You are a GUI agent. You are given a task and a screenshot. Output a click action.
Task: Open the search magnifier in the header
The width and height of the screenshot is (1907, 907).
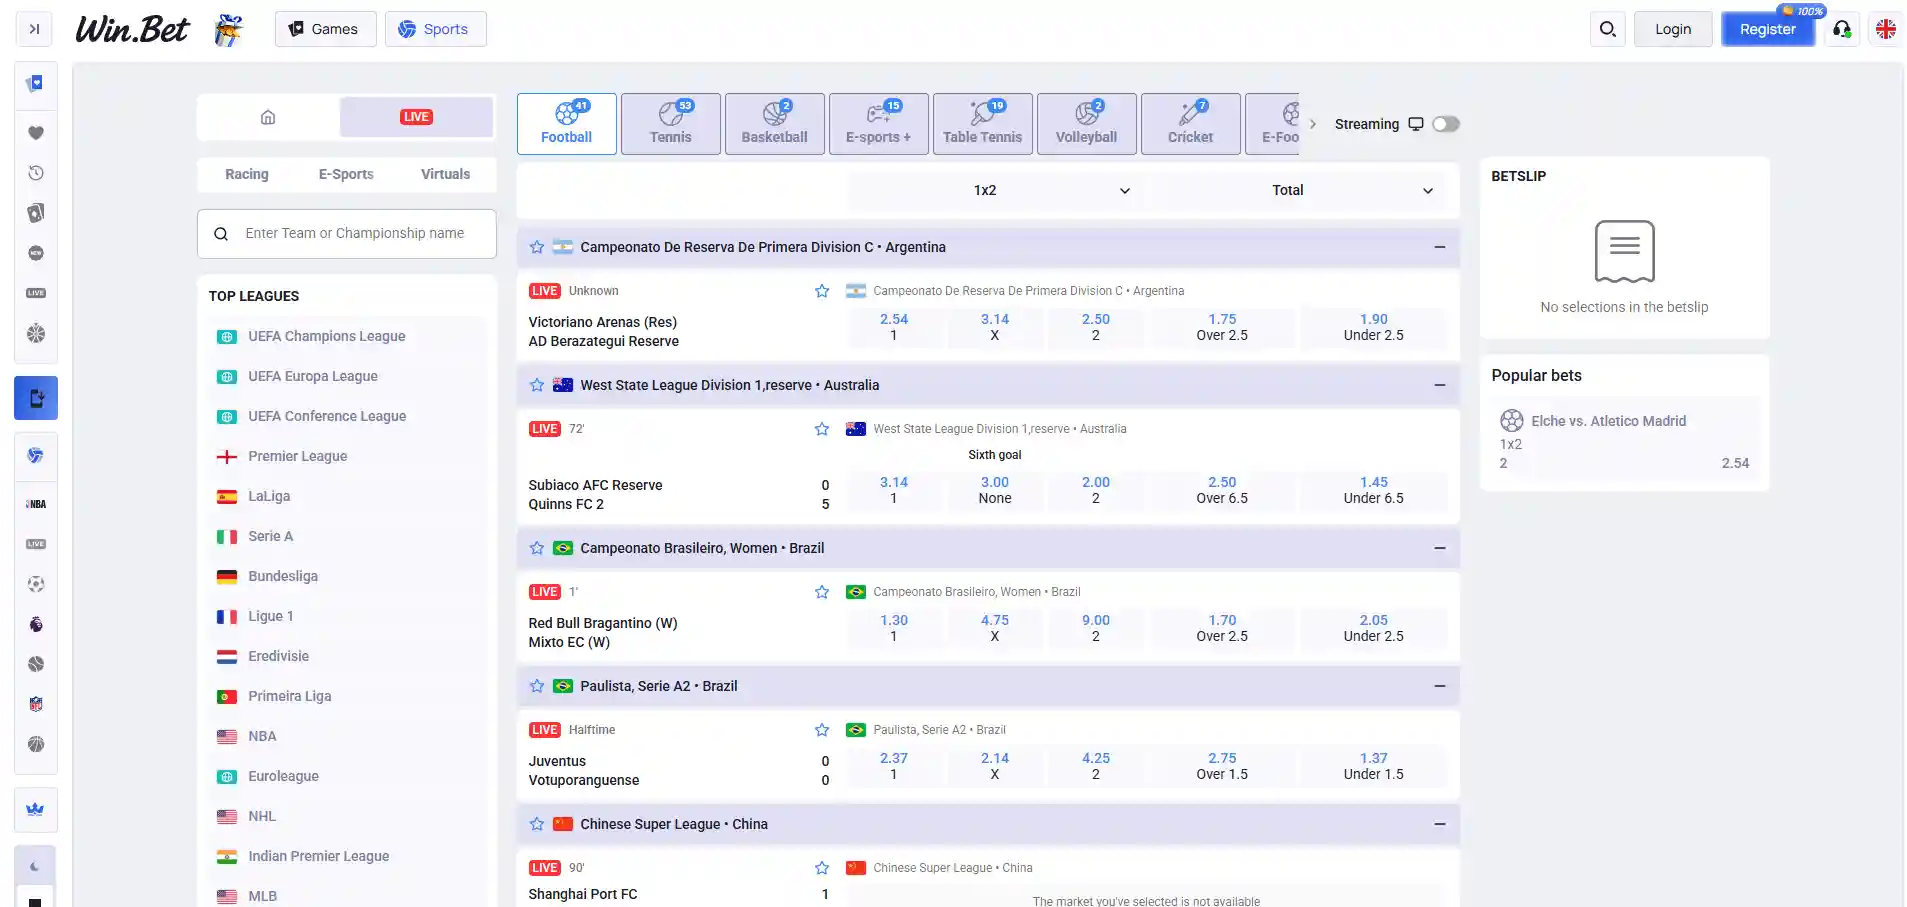(1607, 29)
